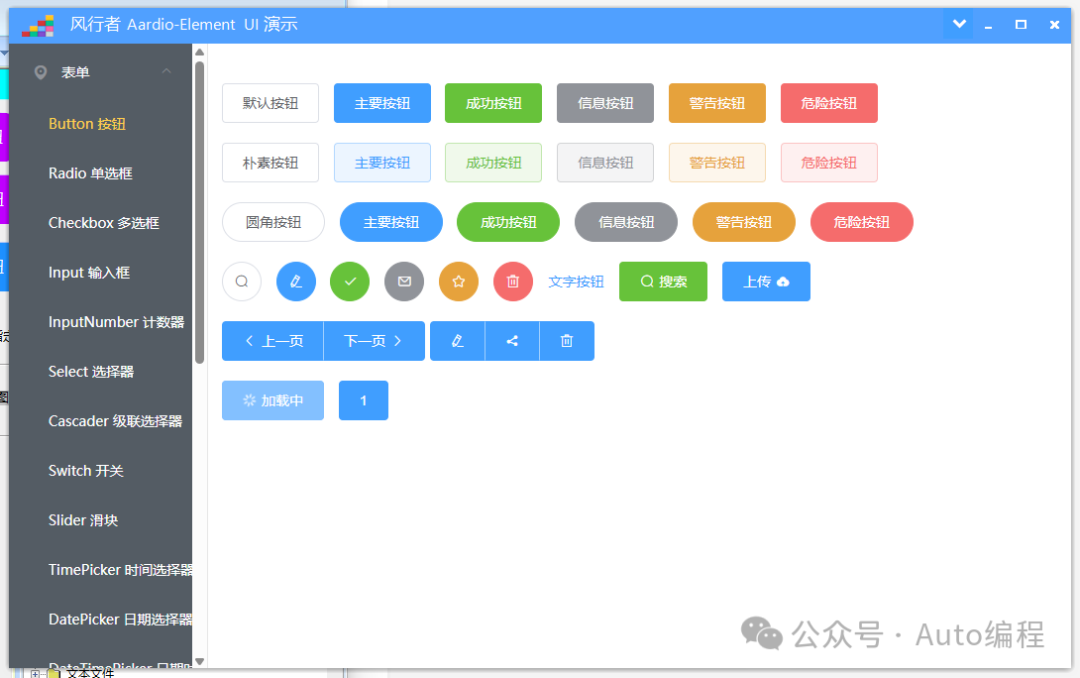Click the 文字按钮 text link
This screenshot has height=678, width=1080.
click(576, 281)
